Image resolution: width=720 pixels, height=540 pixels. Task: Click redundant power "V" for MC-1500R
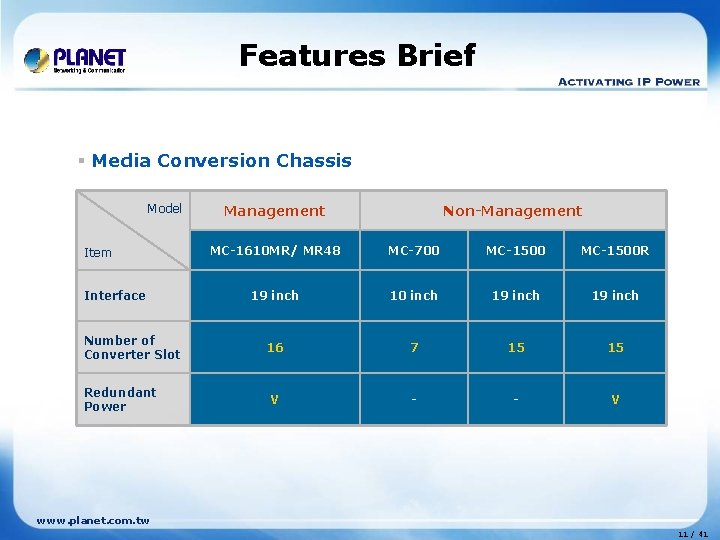[615, 399]
